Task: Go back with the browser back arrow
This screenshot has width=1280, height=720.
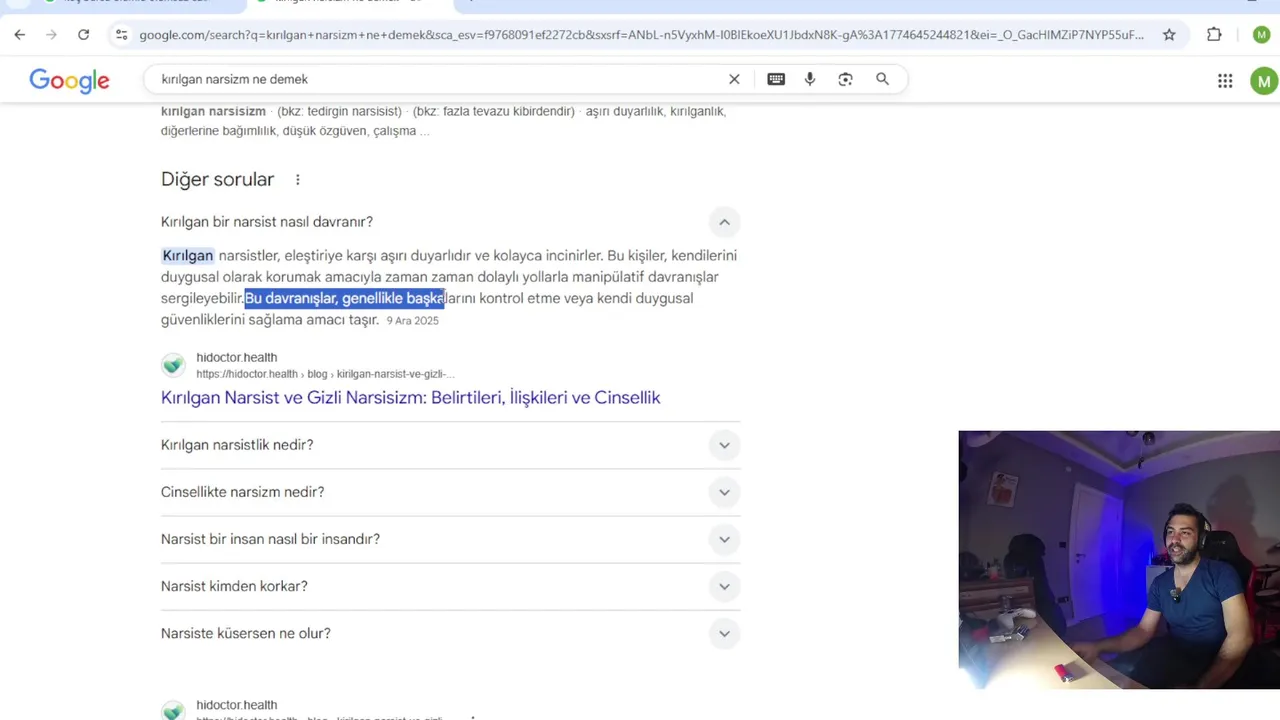Action: click(20, 35)
